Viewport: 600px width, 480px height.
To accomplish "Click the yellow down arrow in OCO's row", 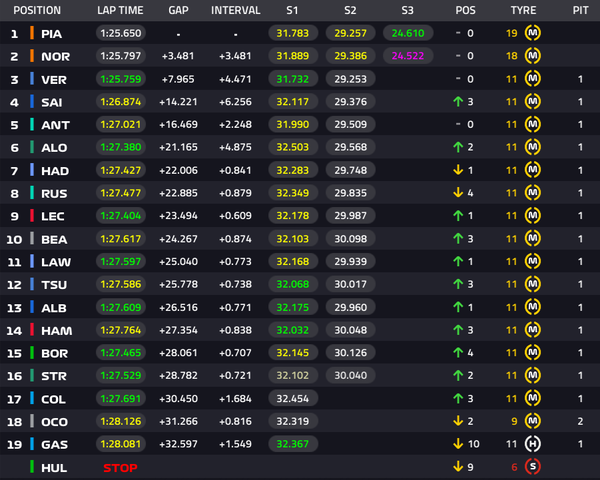I will (x=458, y=421).
